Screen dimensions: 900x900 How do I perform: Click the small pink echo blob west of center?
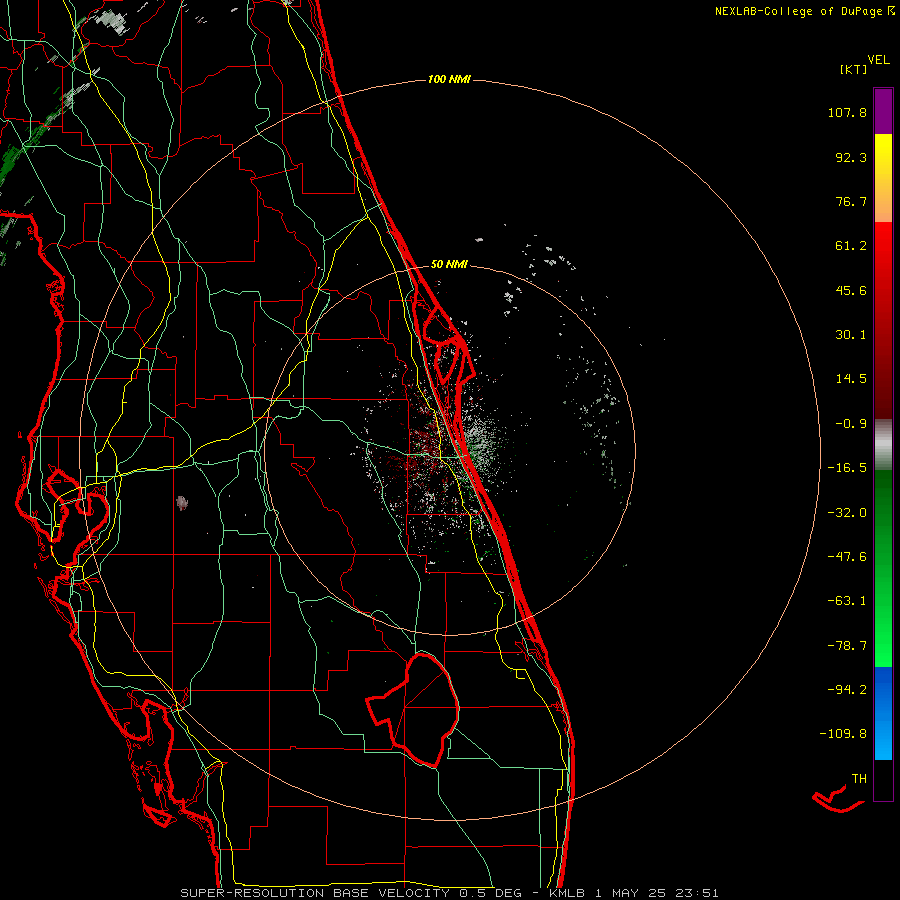click(182, 503)
